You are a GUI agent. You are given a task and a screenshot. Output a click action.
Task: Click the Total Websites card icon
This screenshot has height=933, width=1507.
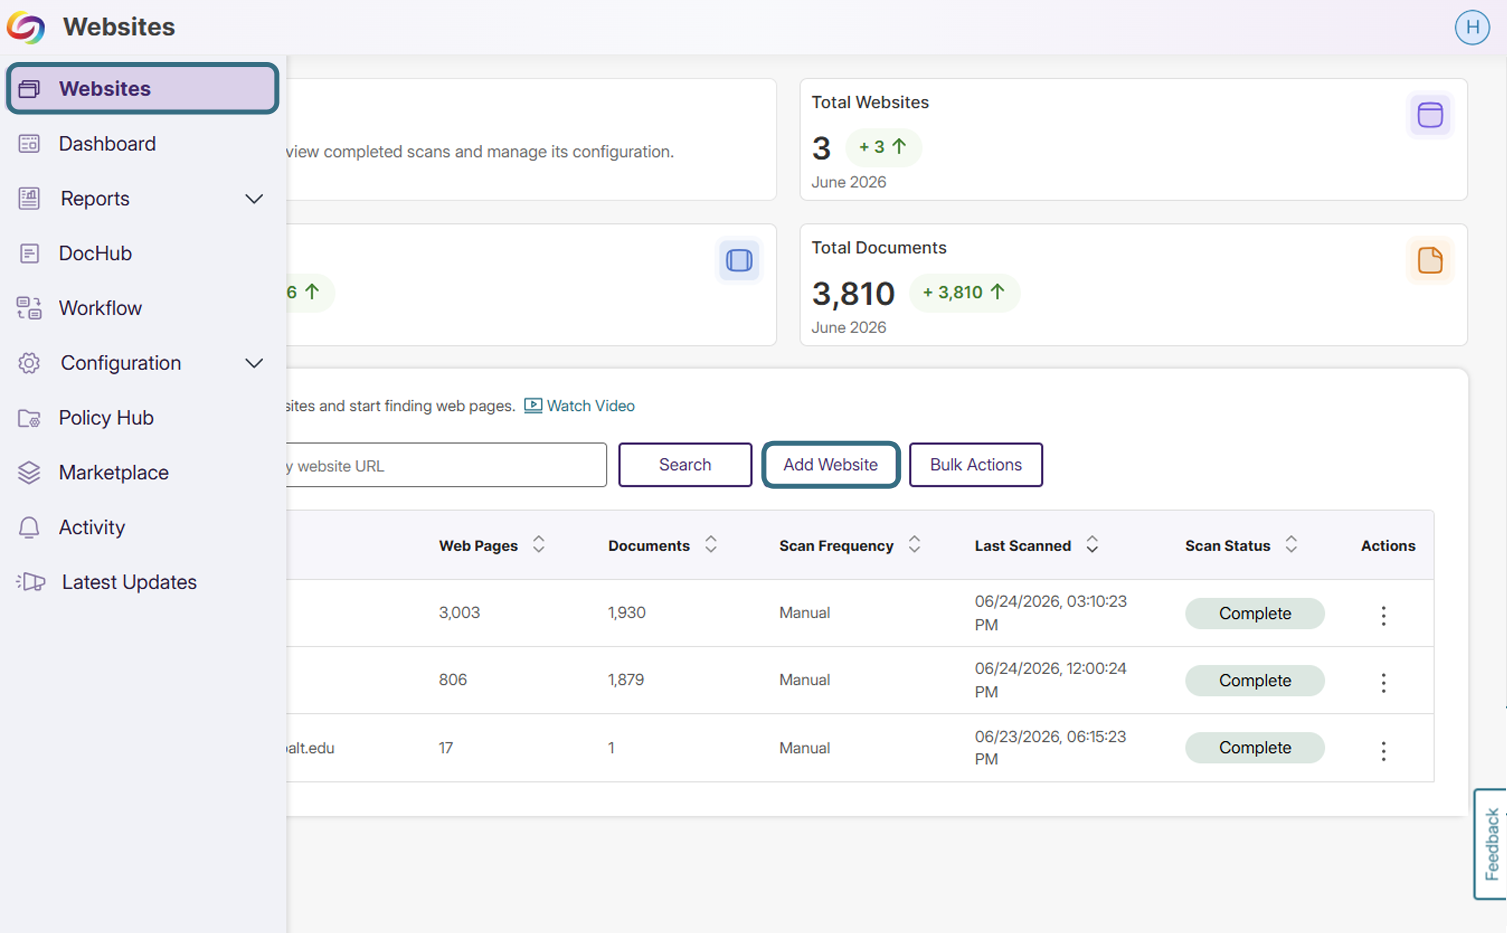coord(1430,115)
